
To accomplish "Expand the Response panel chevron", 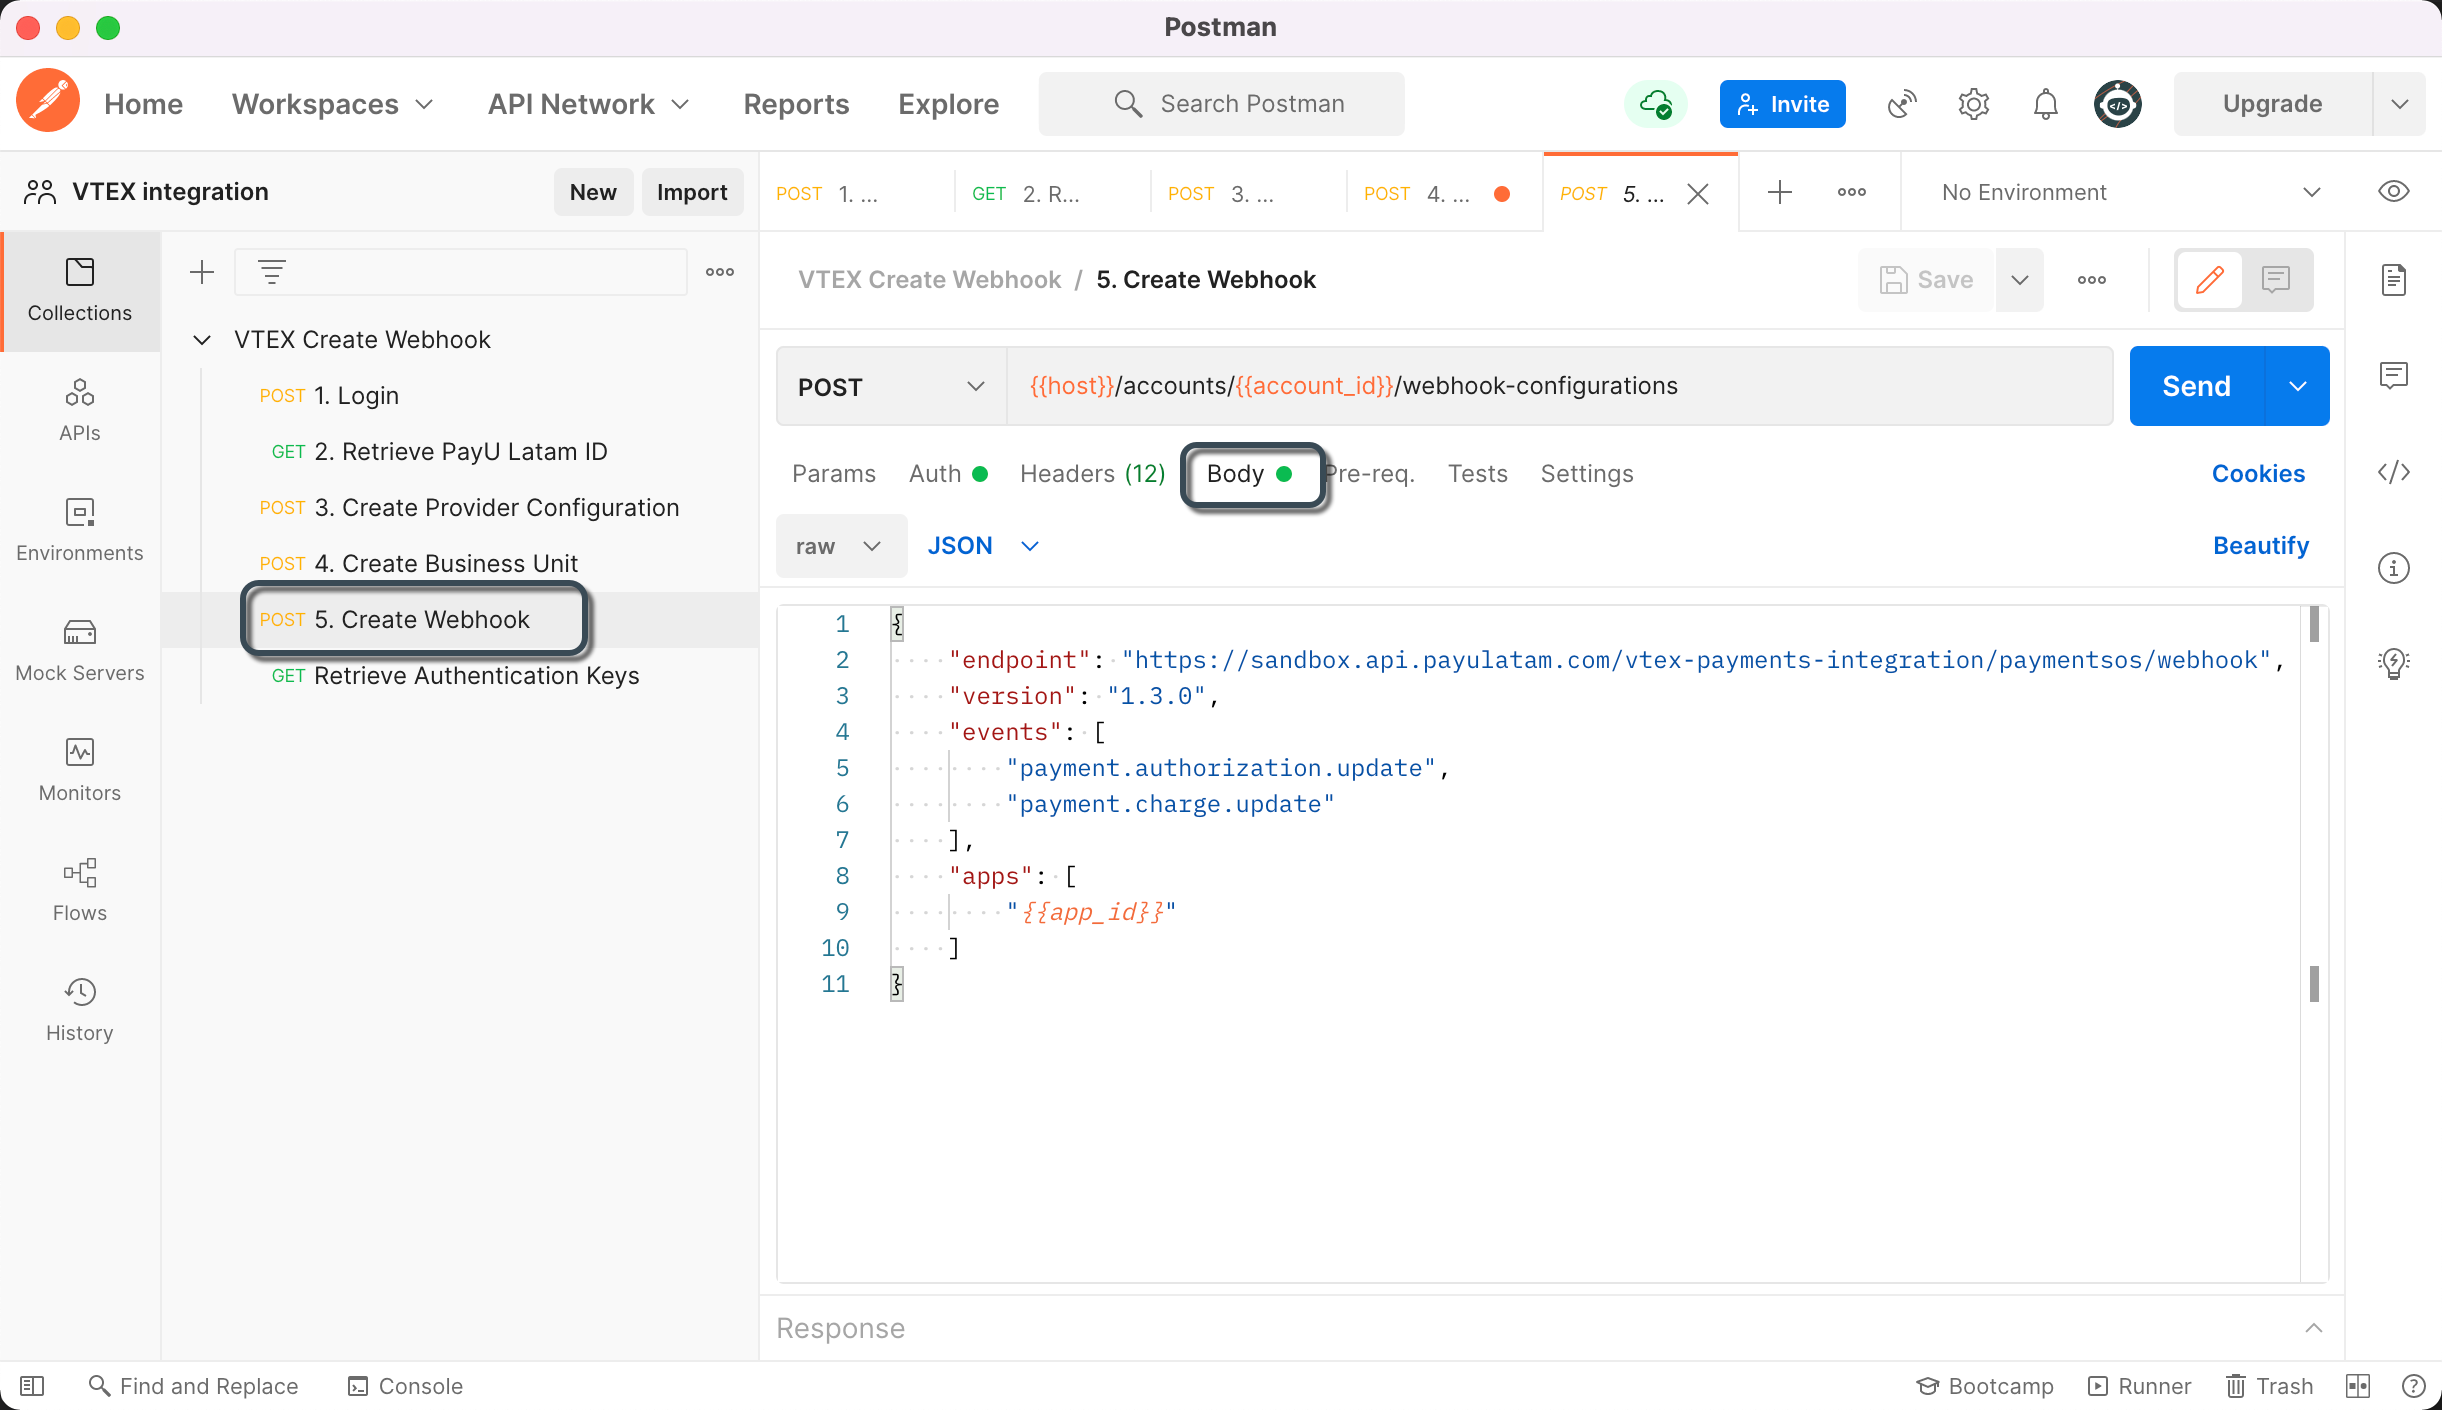I will pos(2314,1328).
